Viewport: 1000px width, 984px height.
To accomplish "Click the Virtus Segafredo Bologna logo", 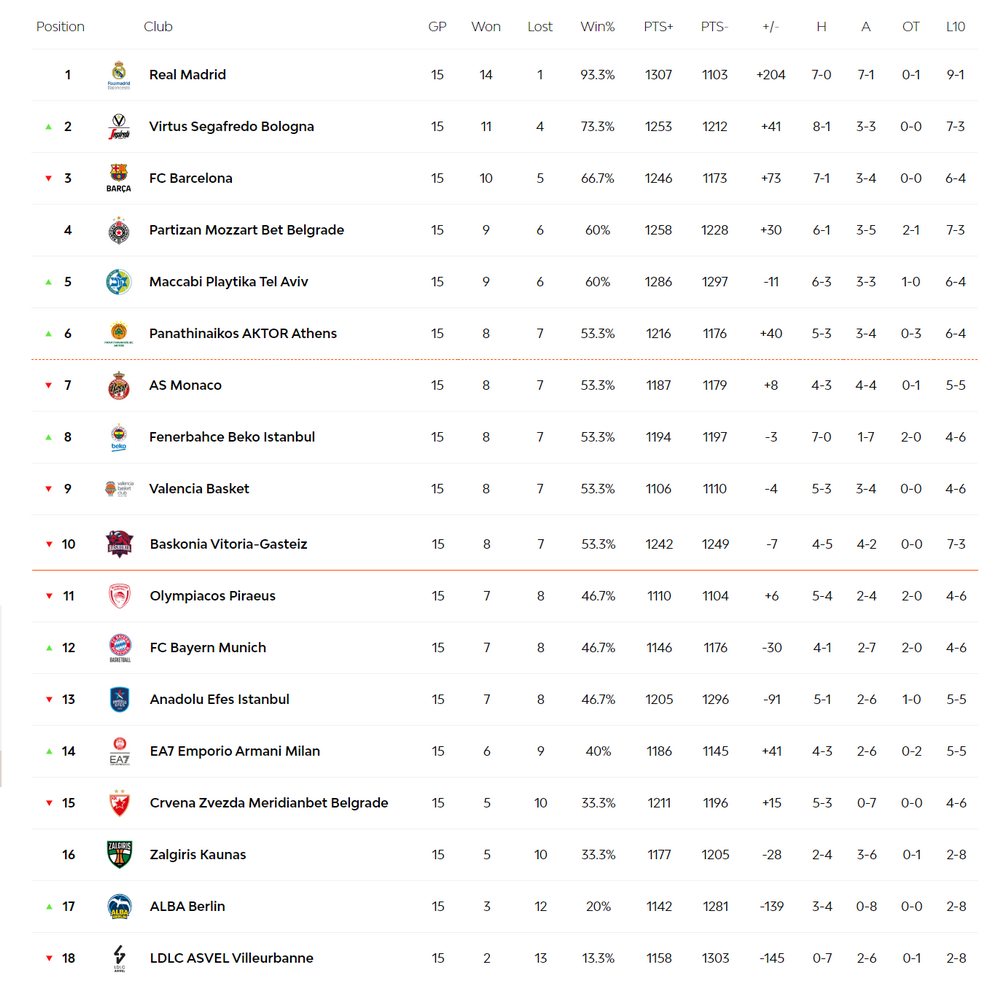I will (x=119, y=126).
